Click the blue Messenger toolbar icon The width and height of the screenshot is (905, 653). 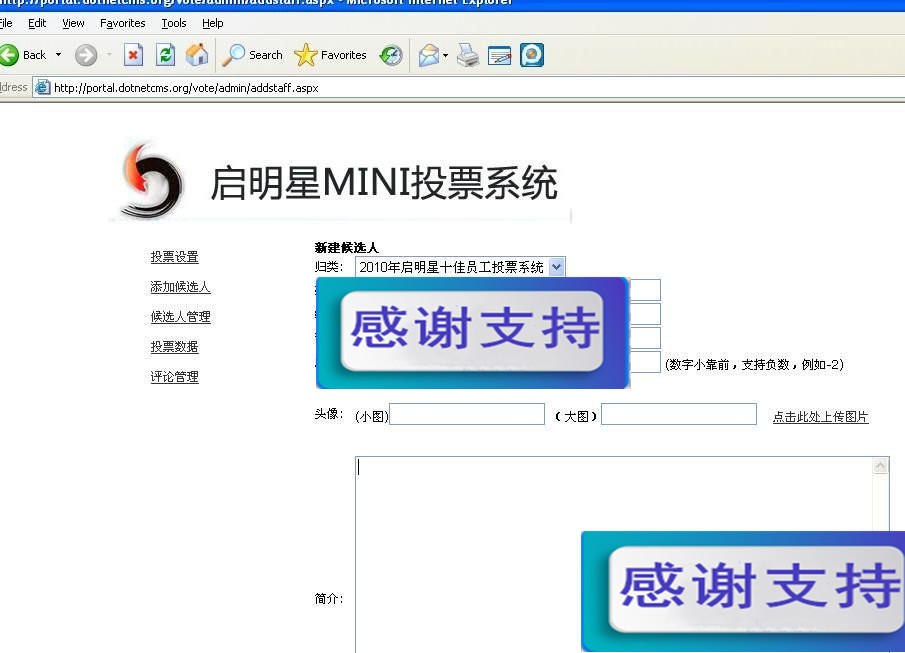[532, 55]
